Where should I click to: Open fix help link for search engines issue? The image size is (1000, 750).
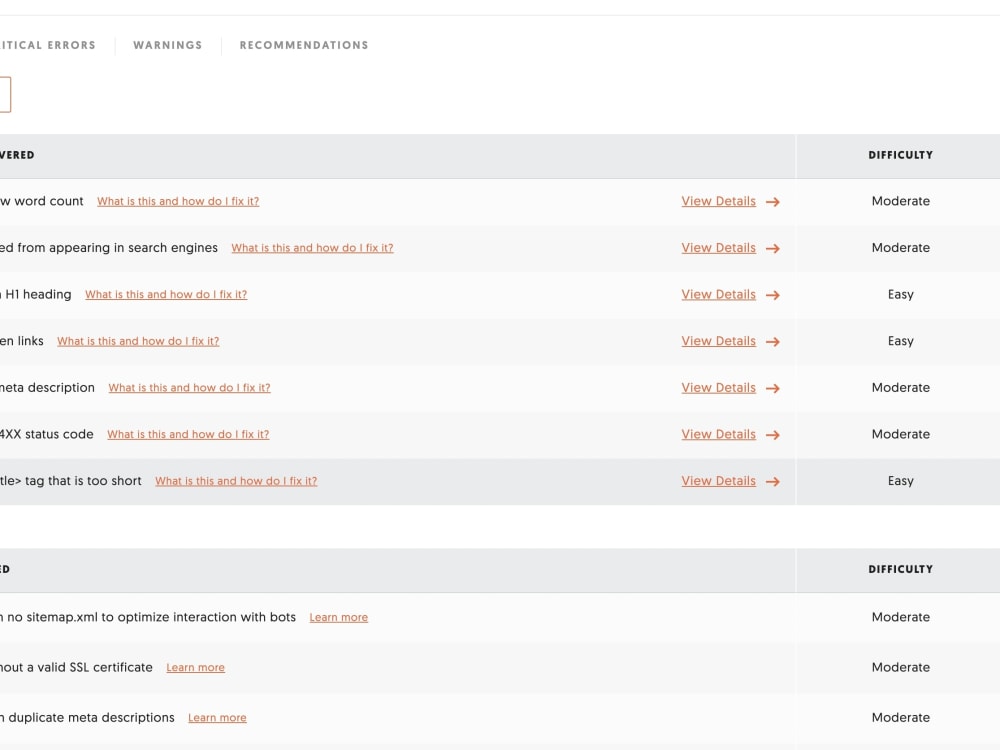click(312, 247)
